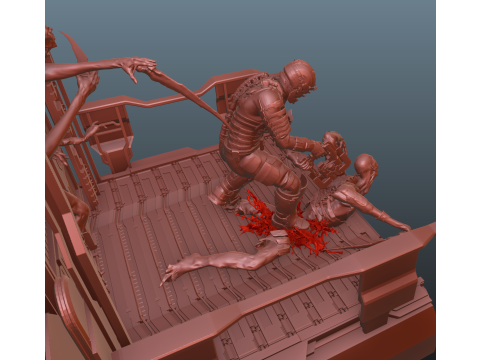Select the armored figure's helmet in viewport

pyautogui.click(x=299, y=81)
